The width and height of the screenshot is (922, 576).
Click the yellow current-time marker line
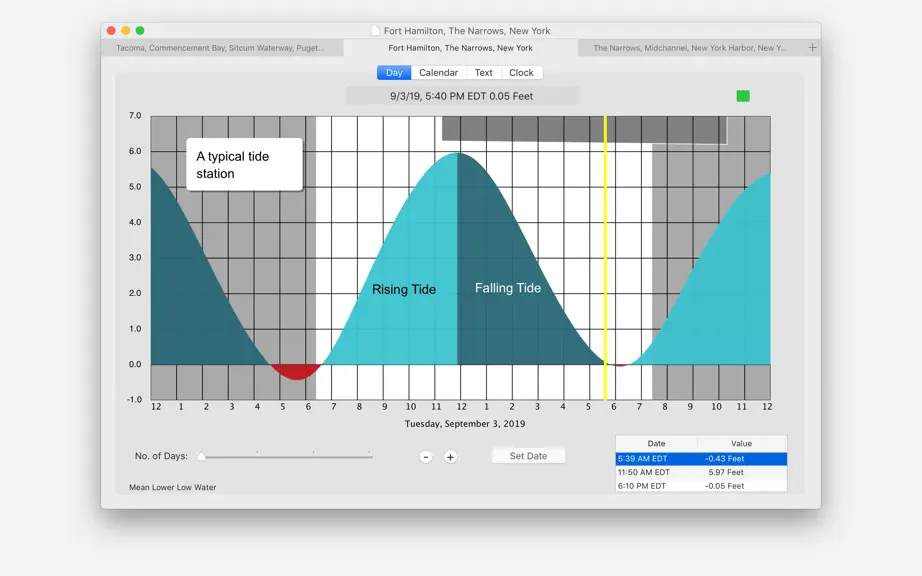(x=605, y=257)
